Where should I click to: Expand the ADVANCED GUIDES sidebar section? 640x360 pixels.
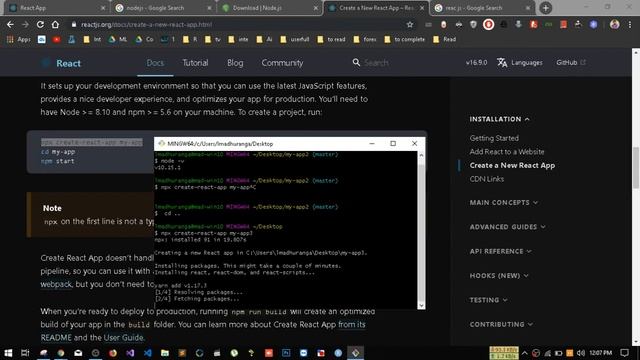(507, 227)
